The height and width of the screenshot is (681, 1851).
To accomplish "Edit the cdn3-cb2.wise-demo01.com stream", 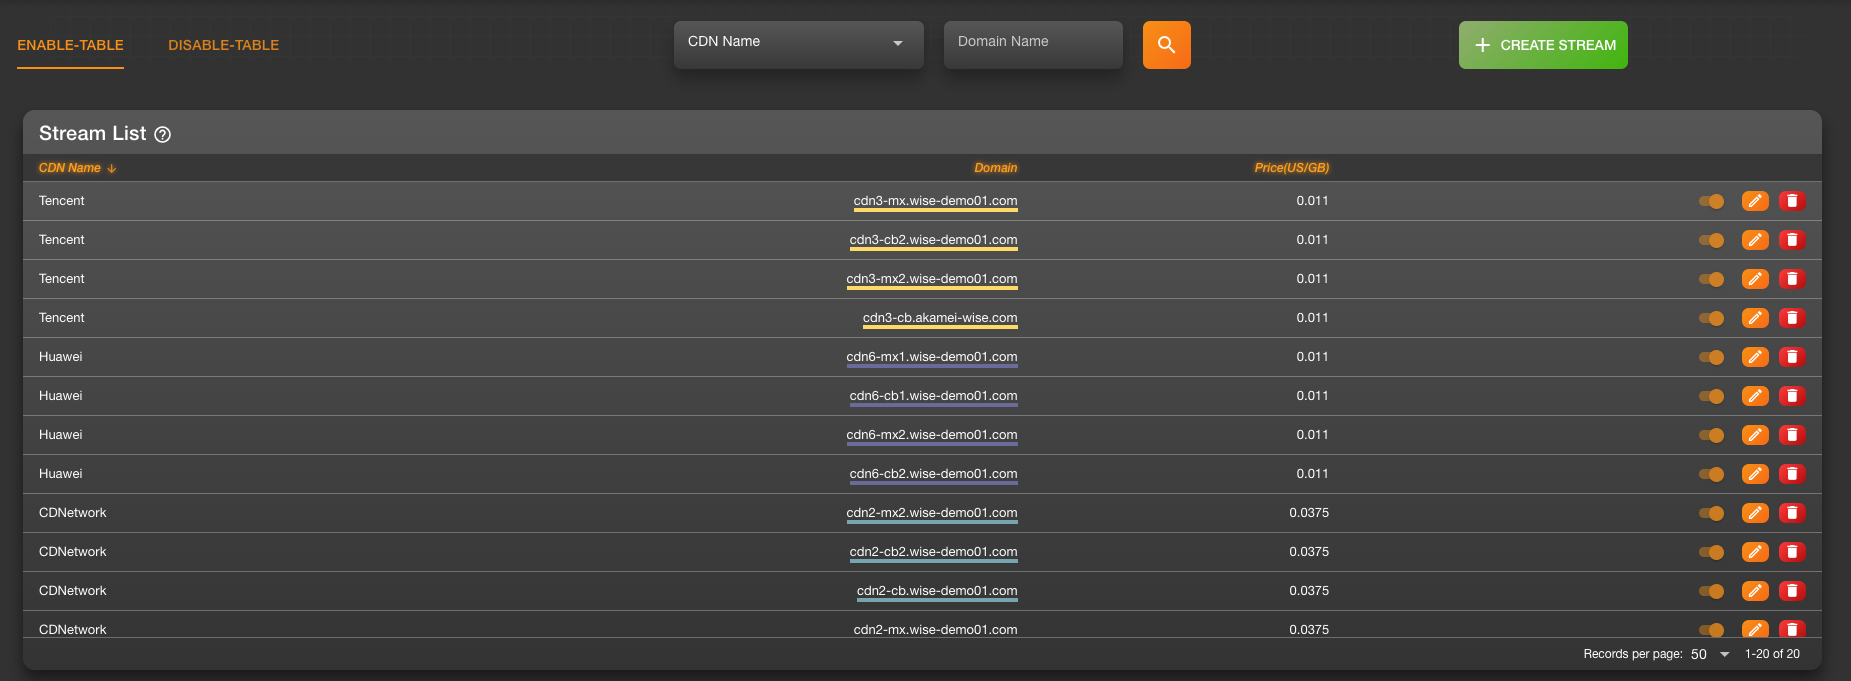I will coord(1755,240).
